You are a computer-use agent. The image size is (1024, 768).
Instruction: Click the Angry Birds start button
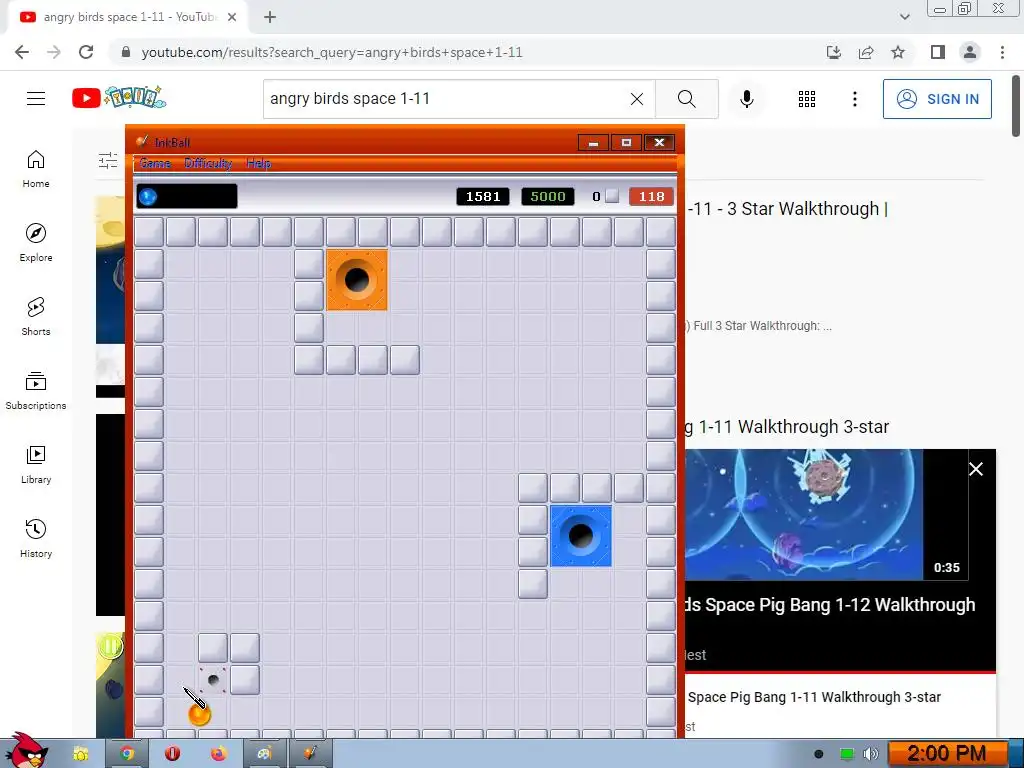(26, 751)
